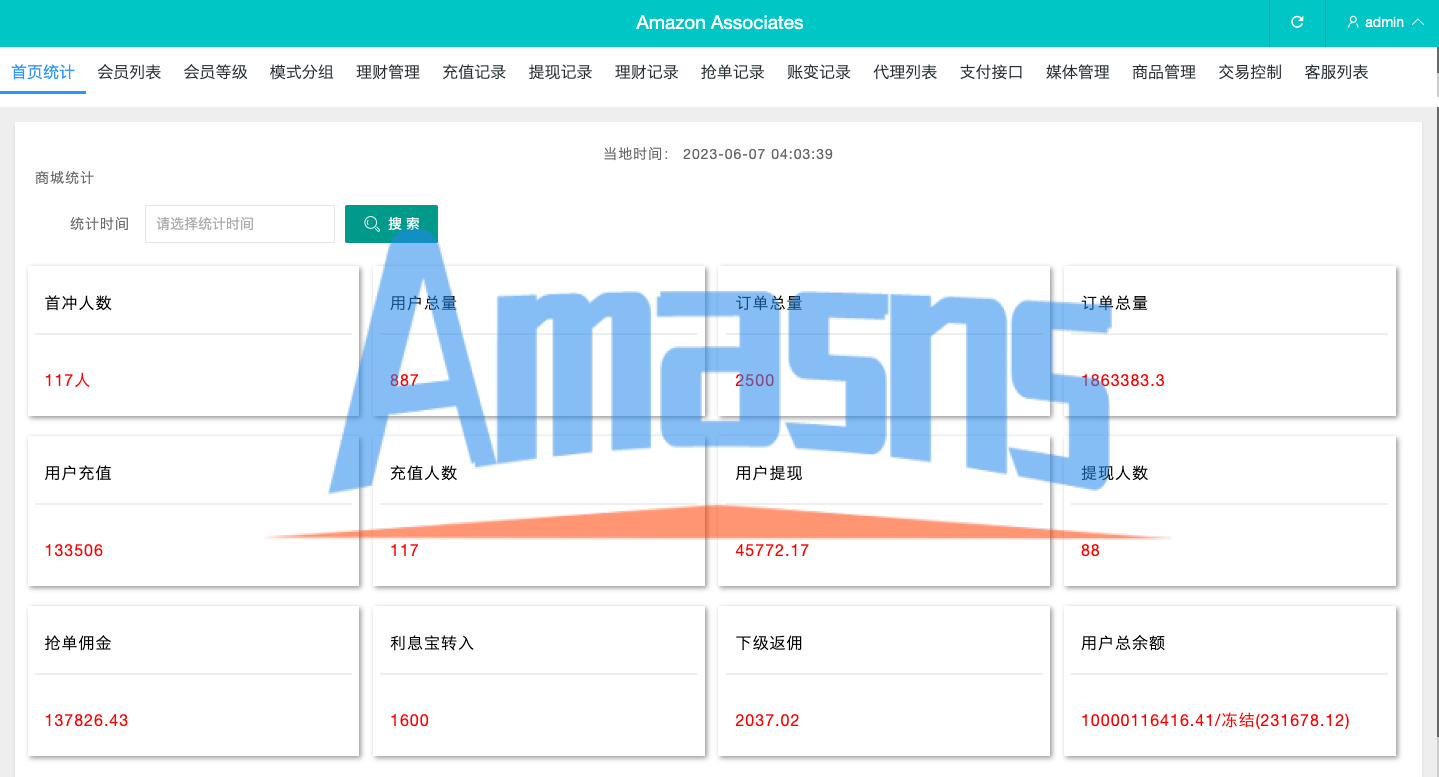This screenshot has height=777, width=1439.
Task: Open the 客服列表 tab
Action: tap(1337, 72)
